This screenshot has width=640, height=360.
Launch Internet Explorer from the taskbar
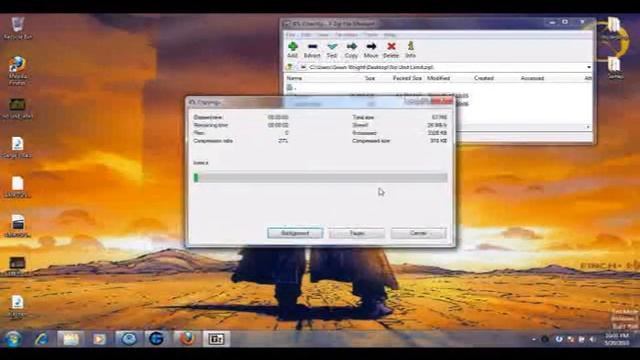pyautogui.click(x=42, y=339)
